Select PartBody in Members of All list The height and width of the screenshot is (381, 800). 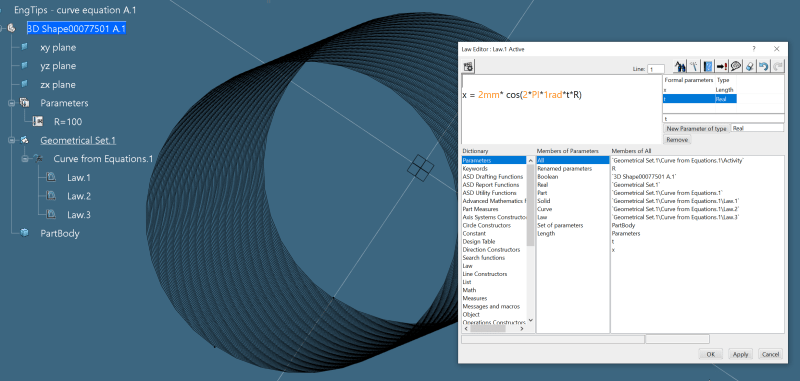click(623, 225)
